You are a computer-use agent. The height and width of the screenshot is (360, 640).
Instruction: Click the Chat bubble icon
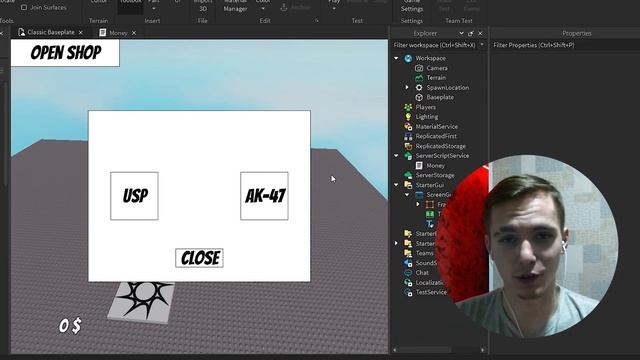click(408, 273)
